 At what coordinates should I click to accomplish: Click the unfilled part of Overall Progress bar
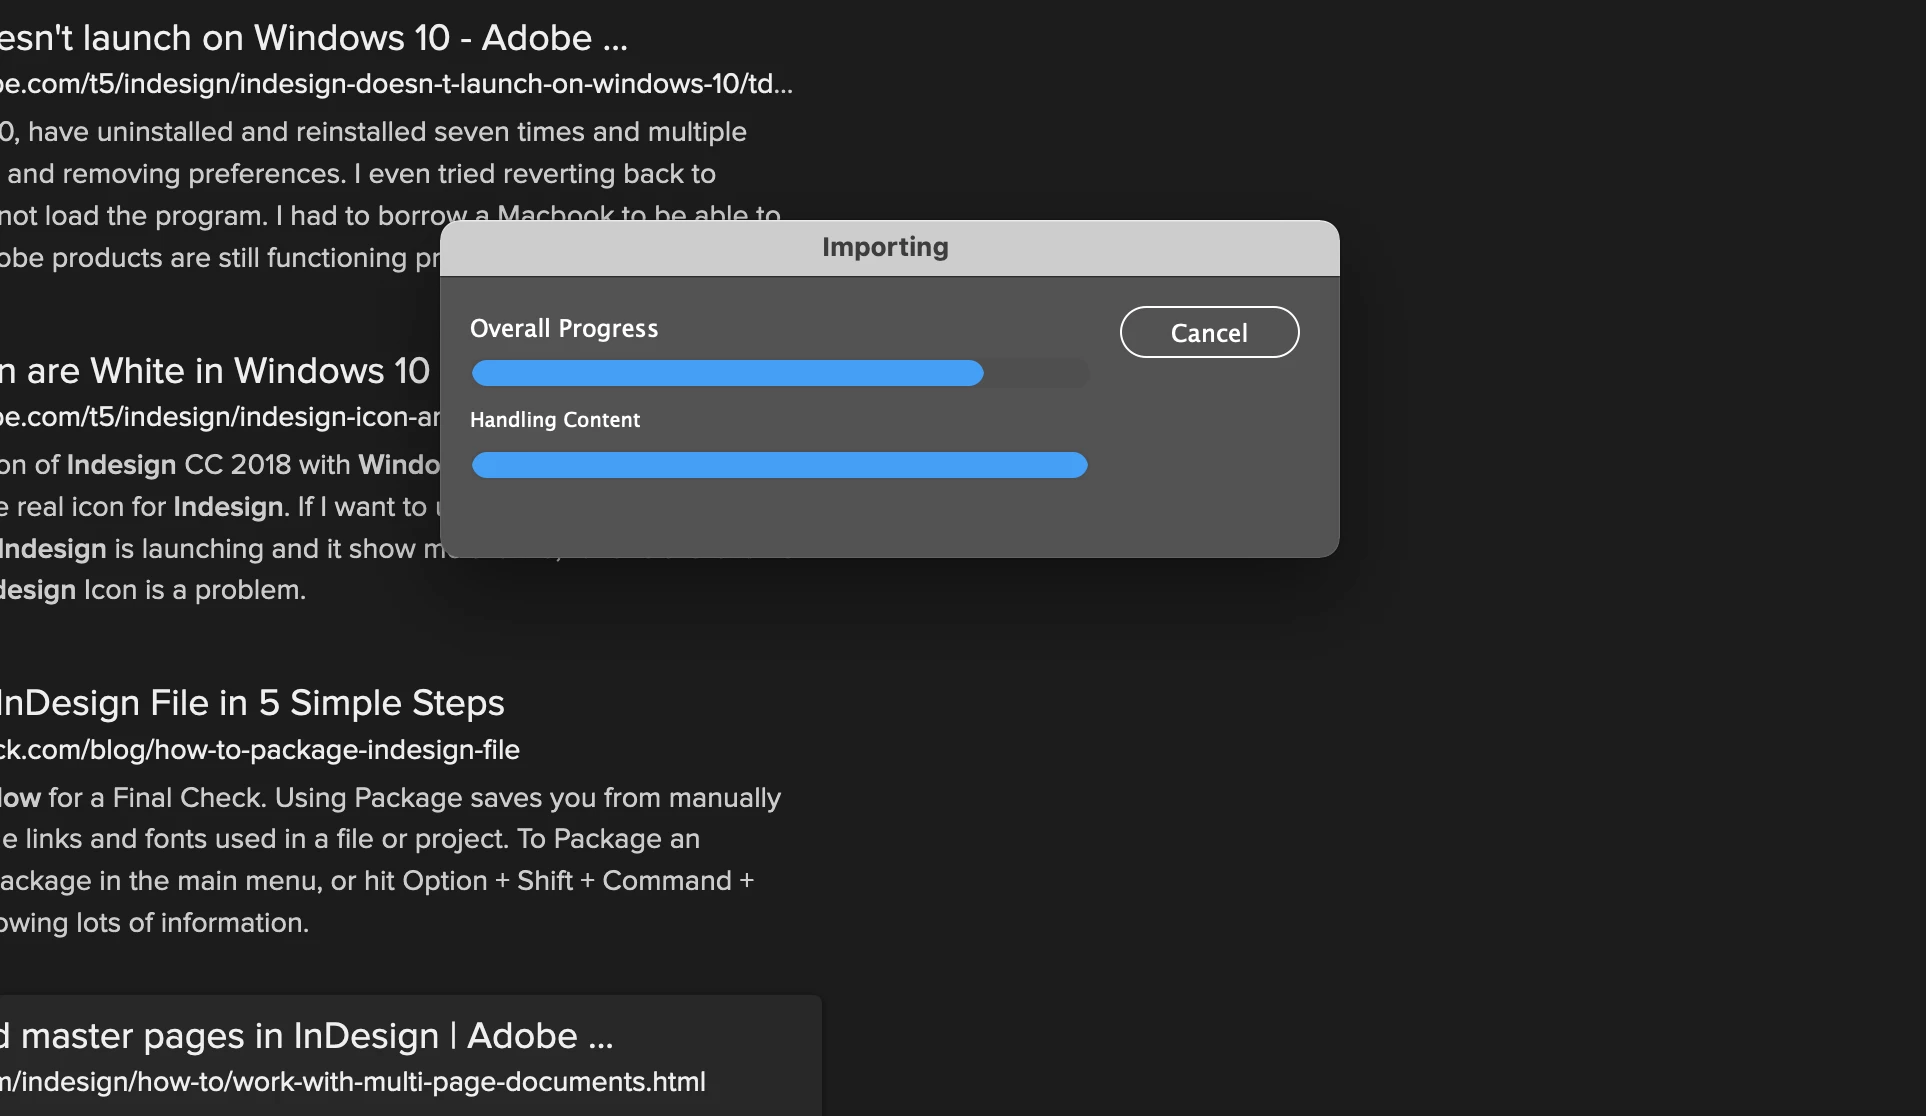click(1036, 373)
